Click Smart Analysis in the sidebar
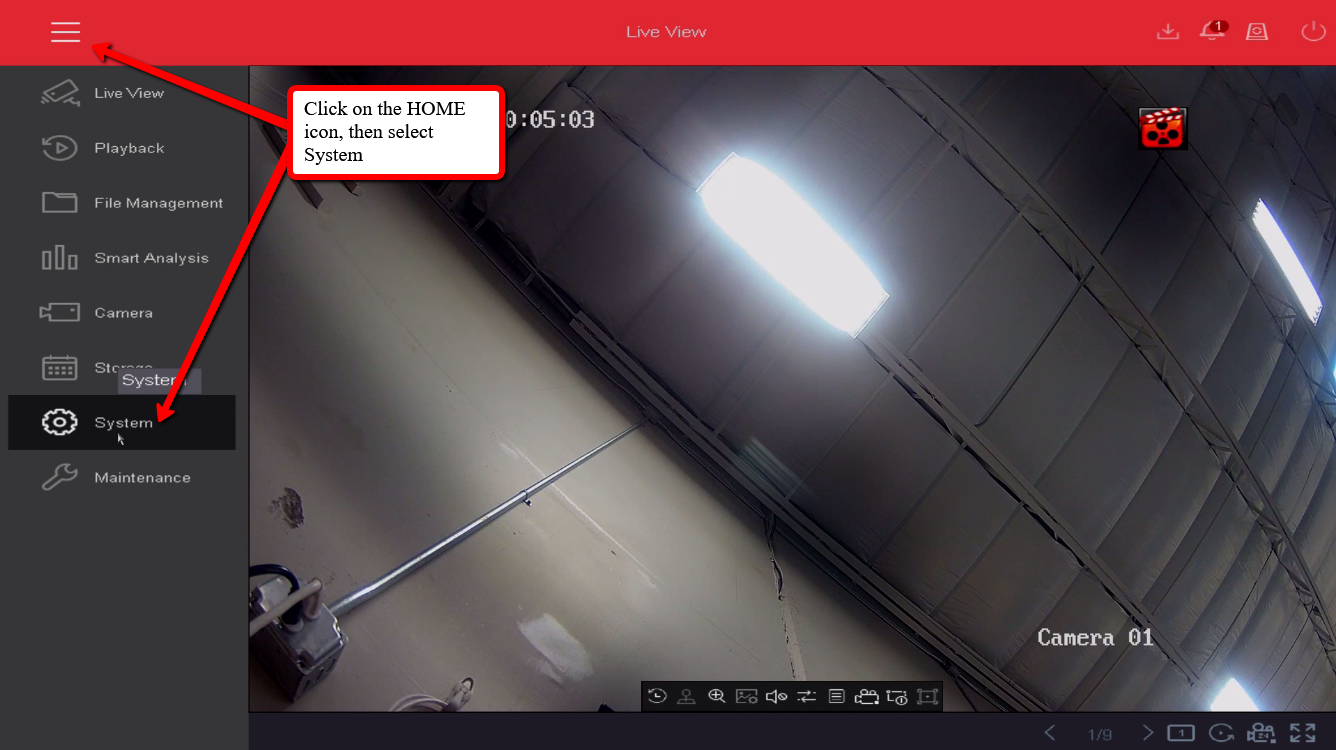1336x750 pixels. point(151,258)
